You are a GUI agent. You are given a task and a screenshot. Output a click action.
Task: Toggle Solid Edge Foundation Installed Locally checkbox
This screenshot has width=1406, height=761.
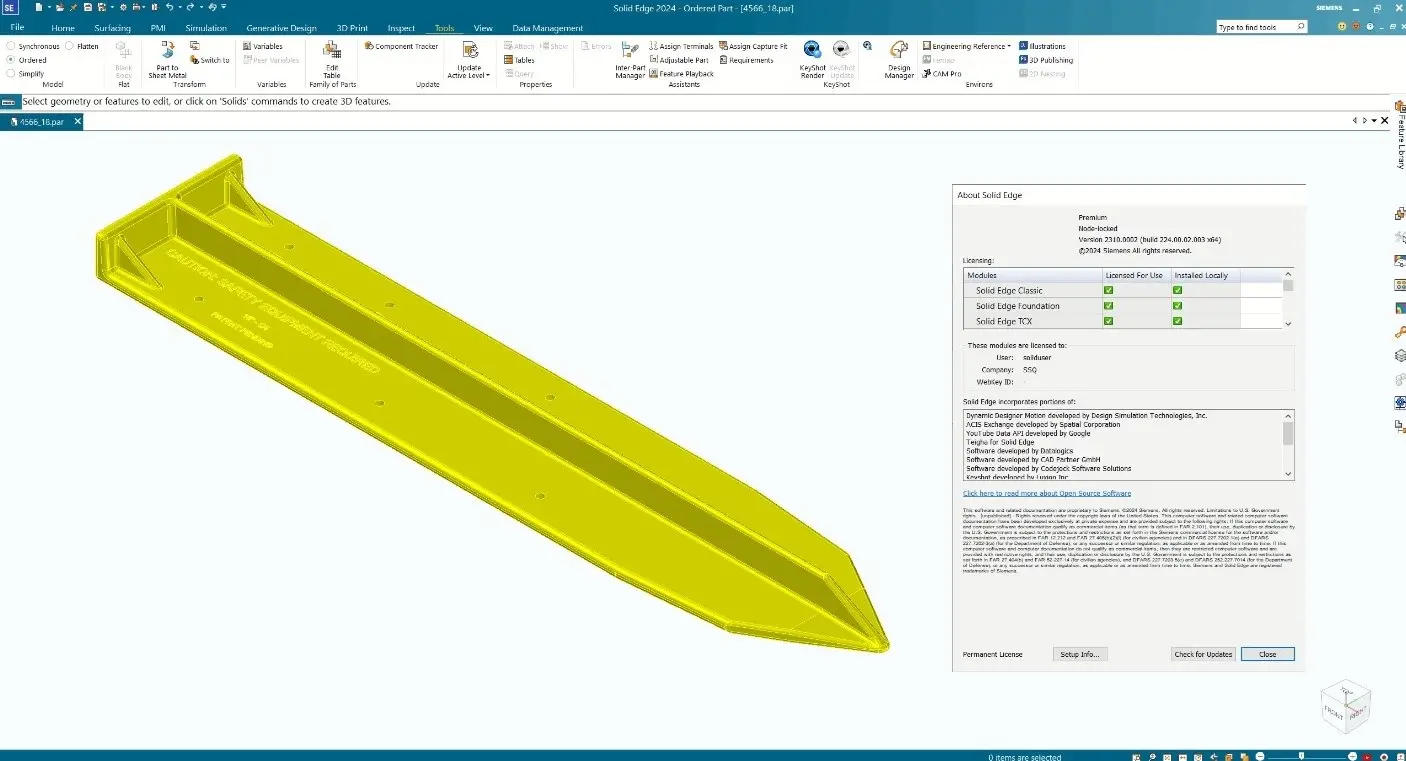pyautogui.click(x=1178, y=306)
